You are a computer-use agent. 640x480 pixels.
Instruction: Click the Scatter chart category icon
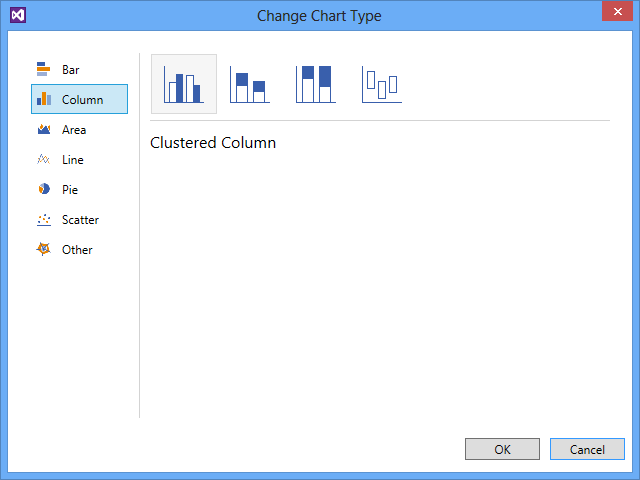coord(43,219)
